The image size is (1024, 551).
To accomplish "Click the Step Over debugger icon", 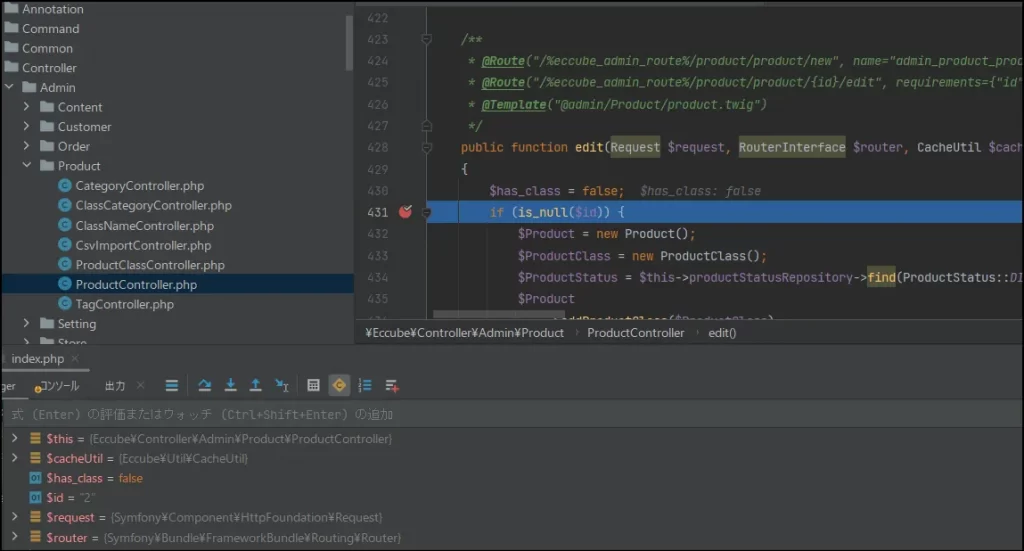I will pyautogui.click(x=205, y=385).
